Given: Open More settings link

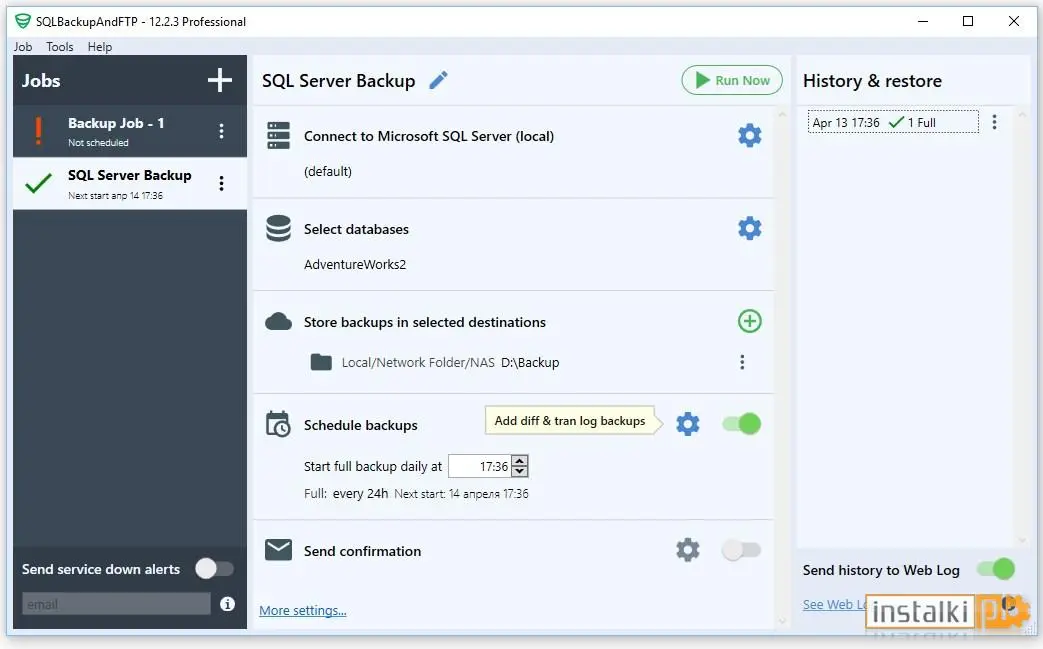Looking at the screenshot, I should tap(303, 610).
